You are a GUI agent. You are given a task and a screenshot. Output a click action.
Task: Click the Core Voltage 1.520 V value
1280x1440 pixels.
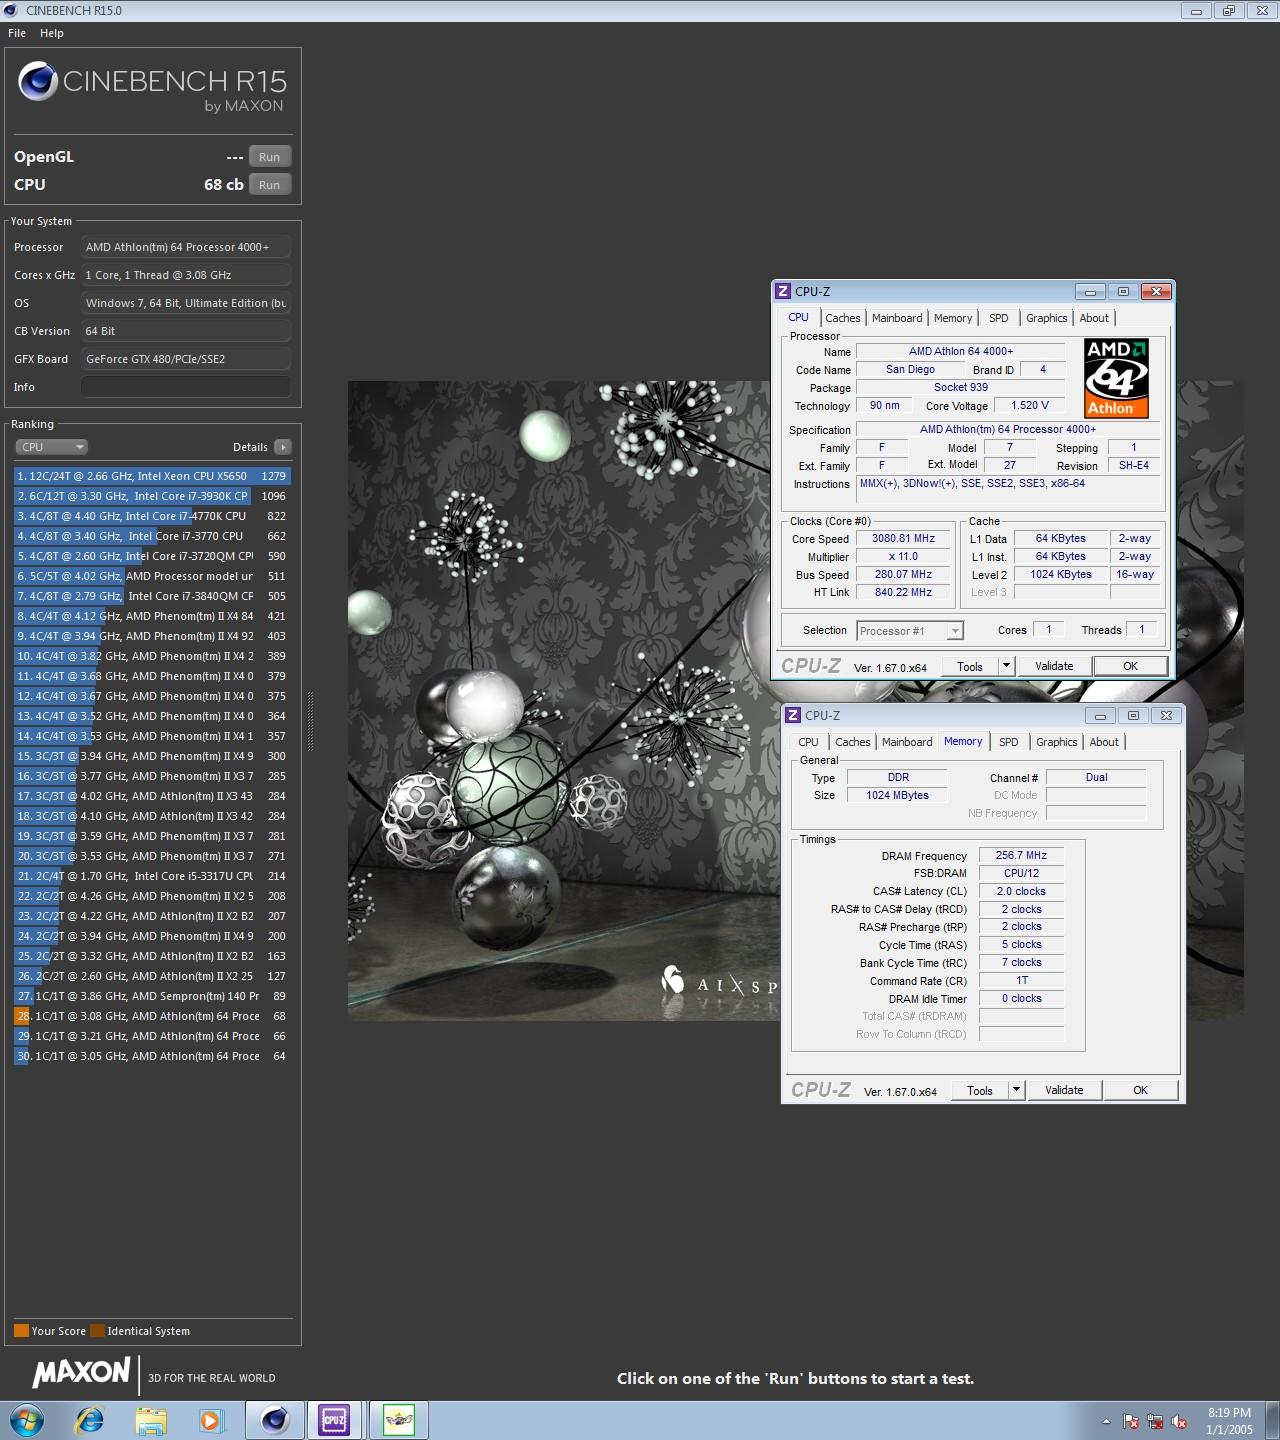(x=1030, y=405)
